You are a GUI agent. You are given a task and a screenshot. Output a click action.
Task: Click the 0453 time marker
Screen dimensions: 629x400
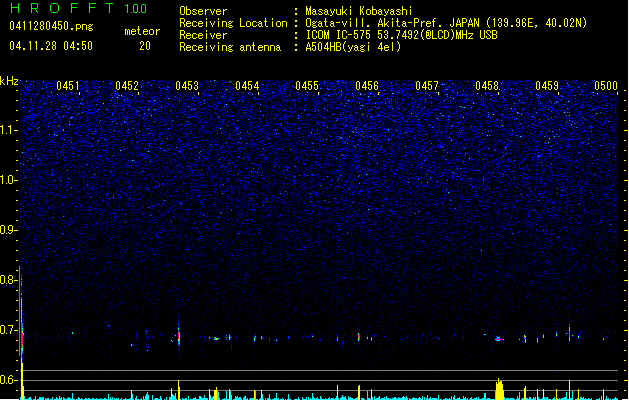tap(187, 86)
